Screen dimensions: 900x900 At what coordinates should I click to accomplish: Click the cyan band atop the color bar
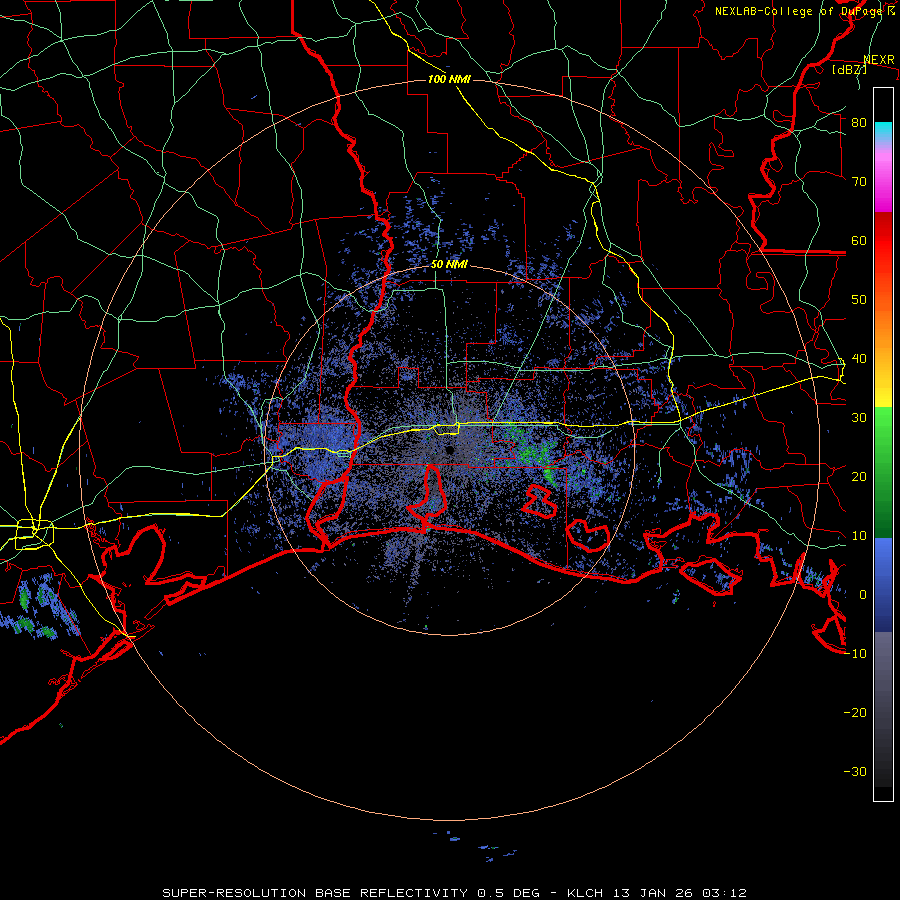point(883,131)
